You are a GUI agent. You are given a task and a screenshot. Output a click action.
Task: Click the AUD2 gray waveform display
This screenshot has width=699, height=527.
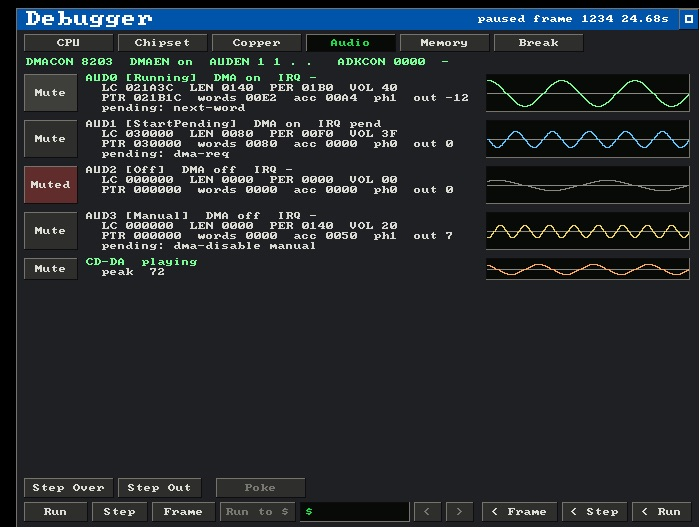click(x=588, y=185)
